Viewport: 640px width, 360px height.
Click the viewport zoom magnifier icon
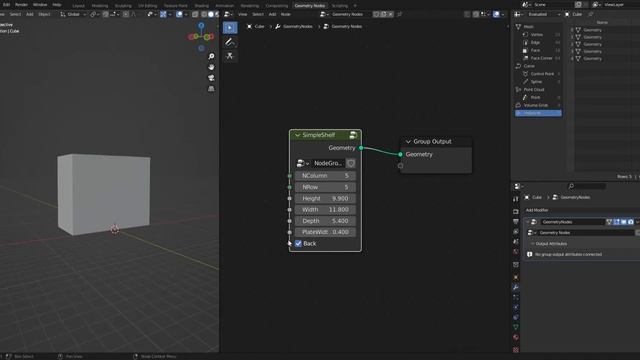(211, 56)
